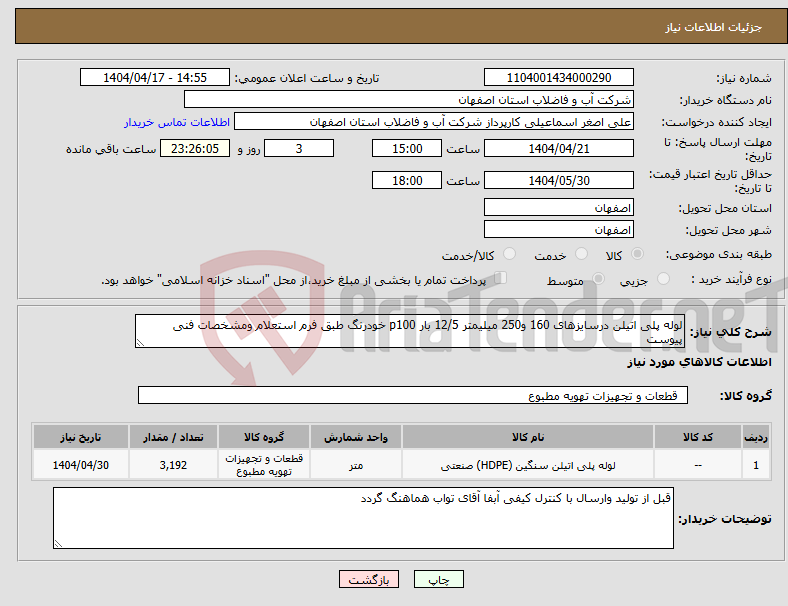Click the quantity cell 3,192
The height and width of the screenshot is (606, 788).
tap(173, 465)
